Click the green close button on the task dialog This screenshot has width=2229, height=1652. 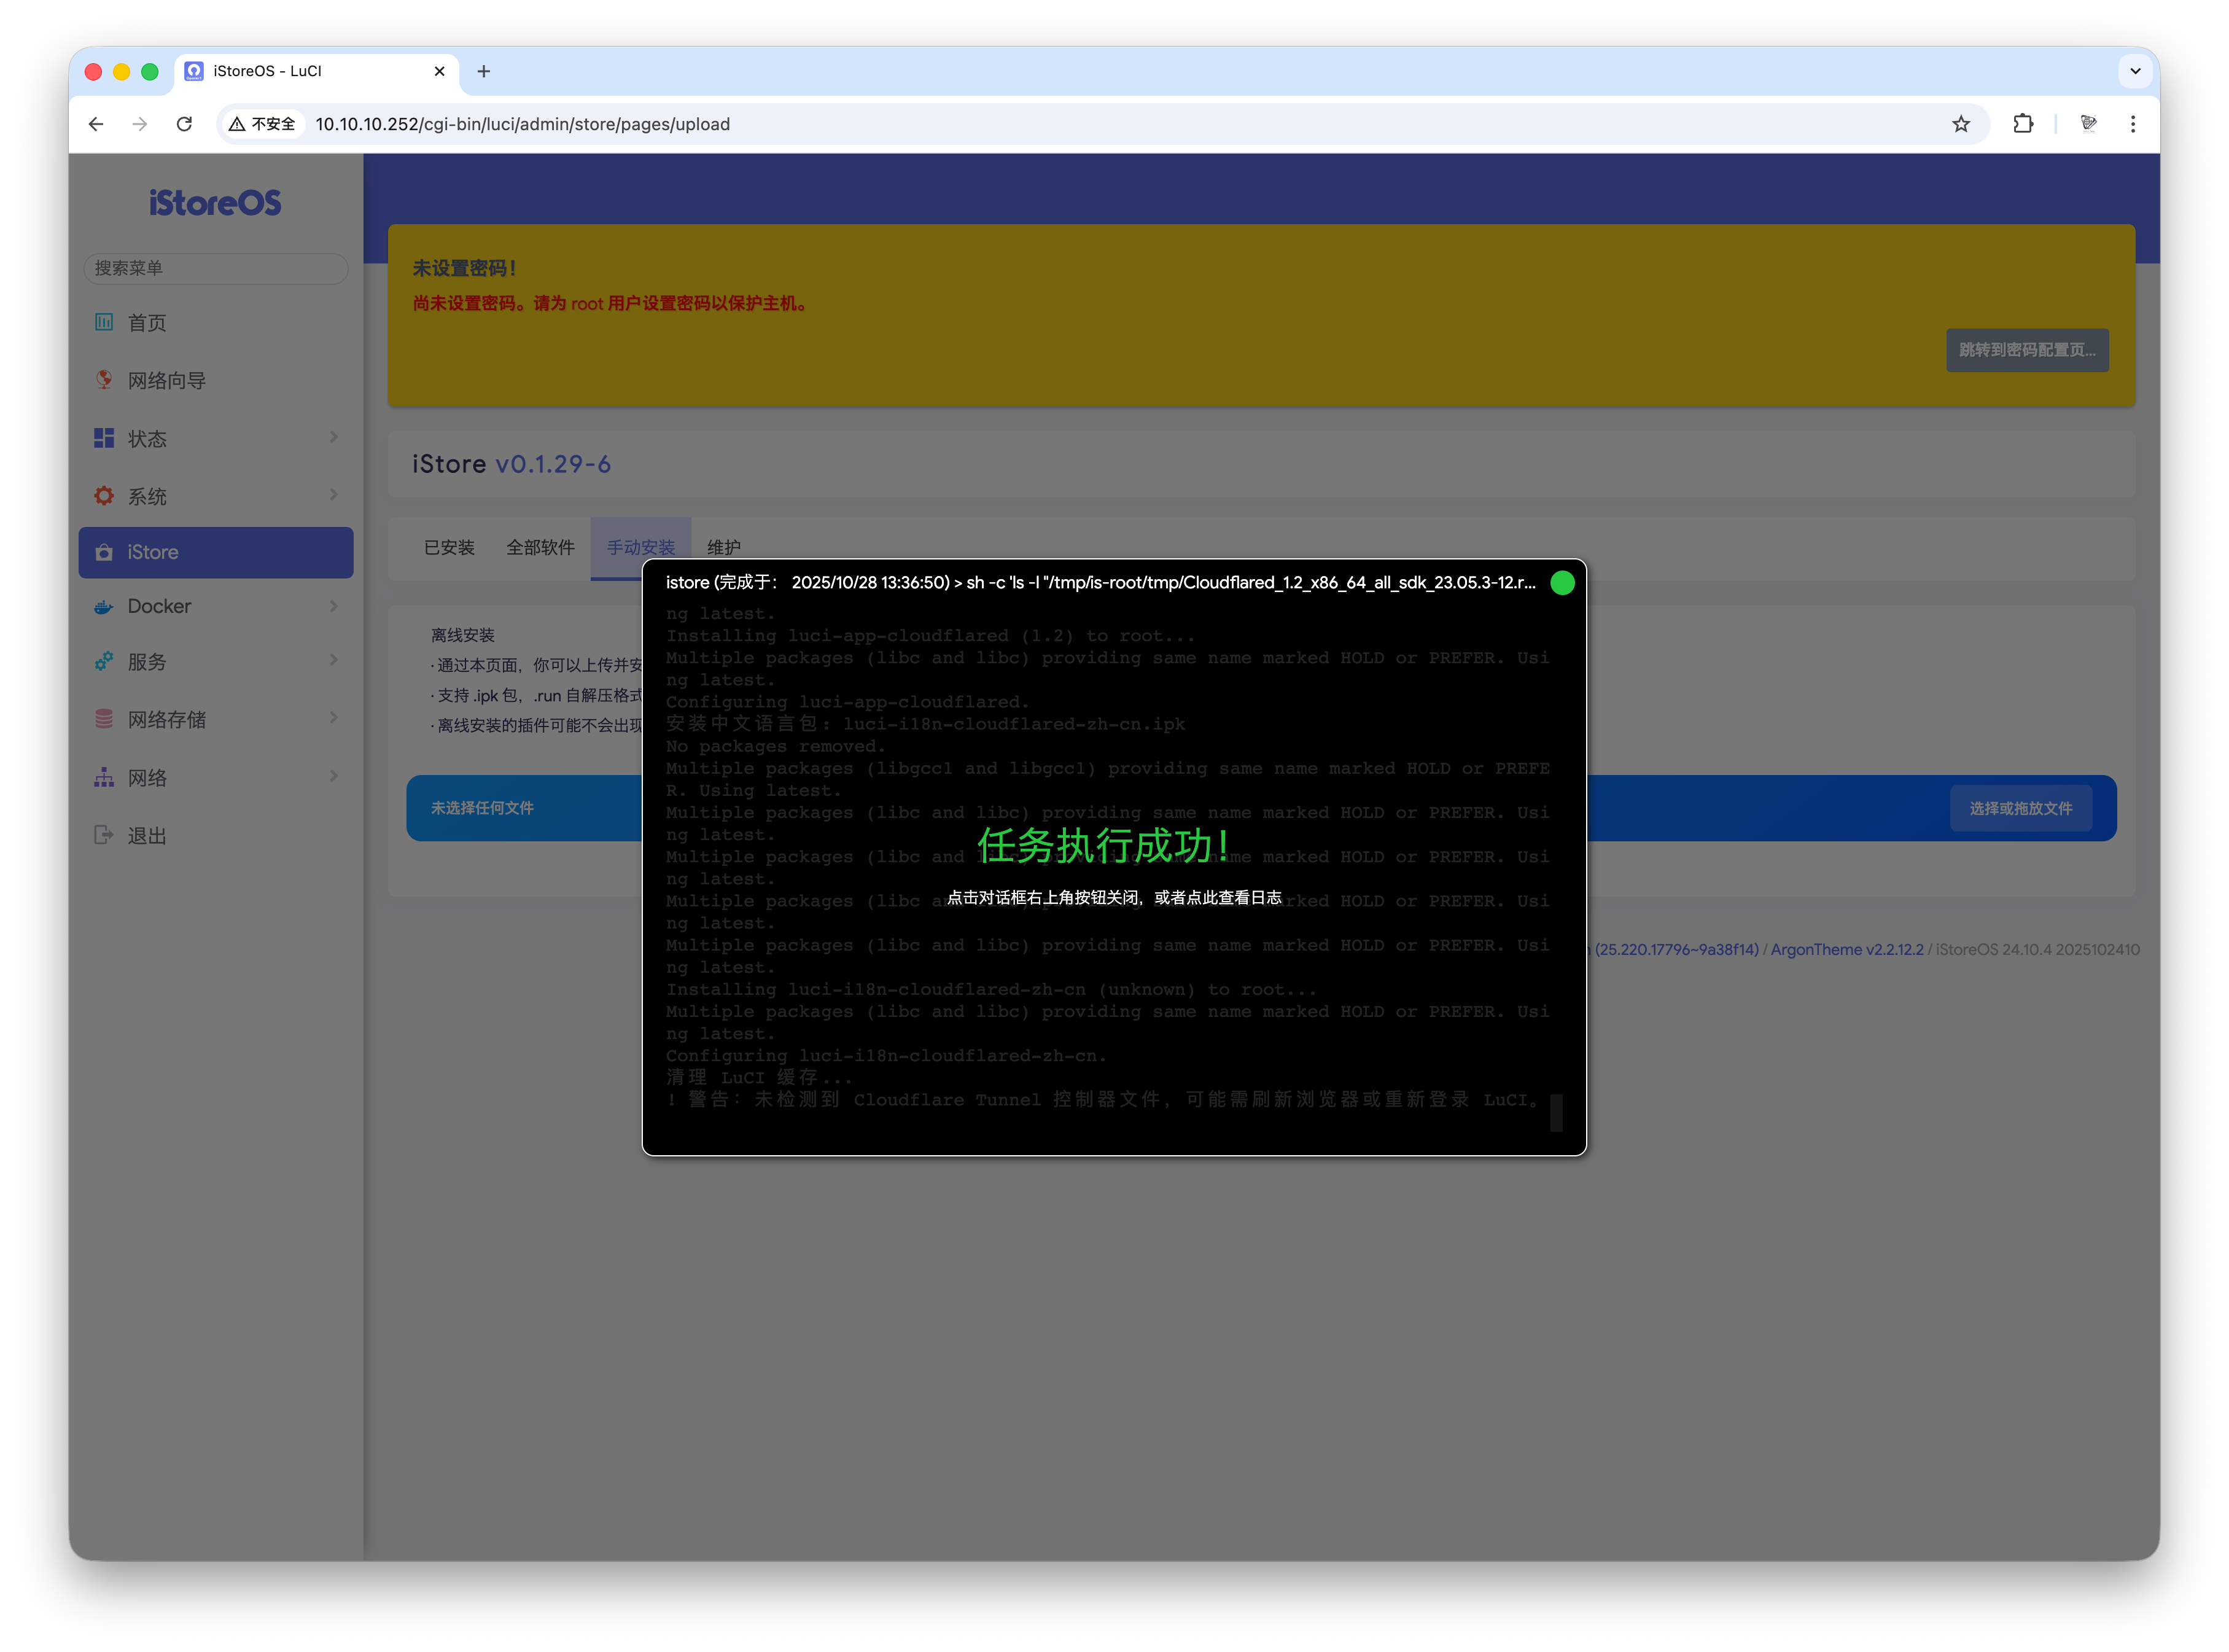pos(1562,583)
